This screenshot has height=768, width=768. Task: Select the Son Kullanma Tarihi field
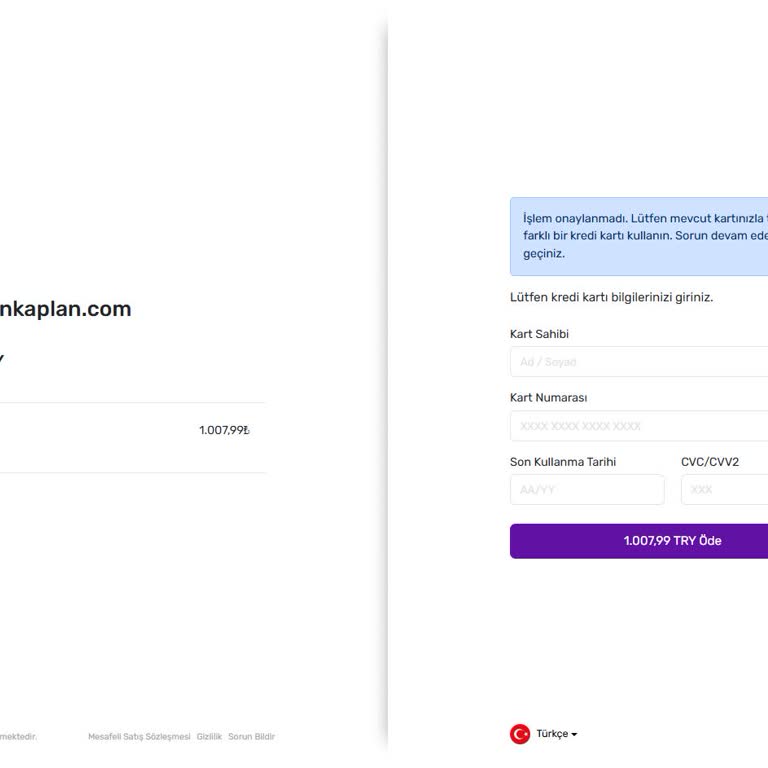coord(586,490)
